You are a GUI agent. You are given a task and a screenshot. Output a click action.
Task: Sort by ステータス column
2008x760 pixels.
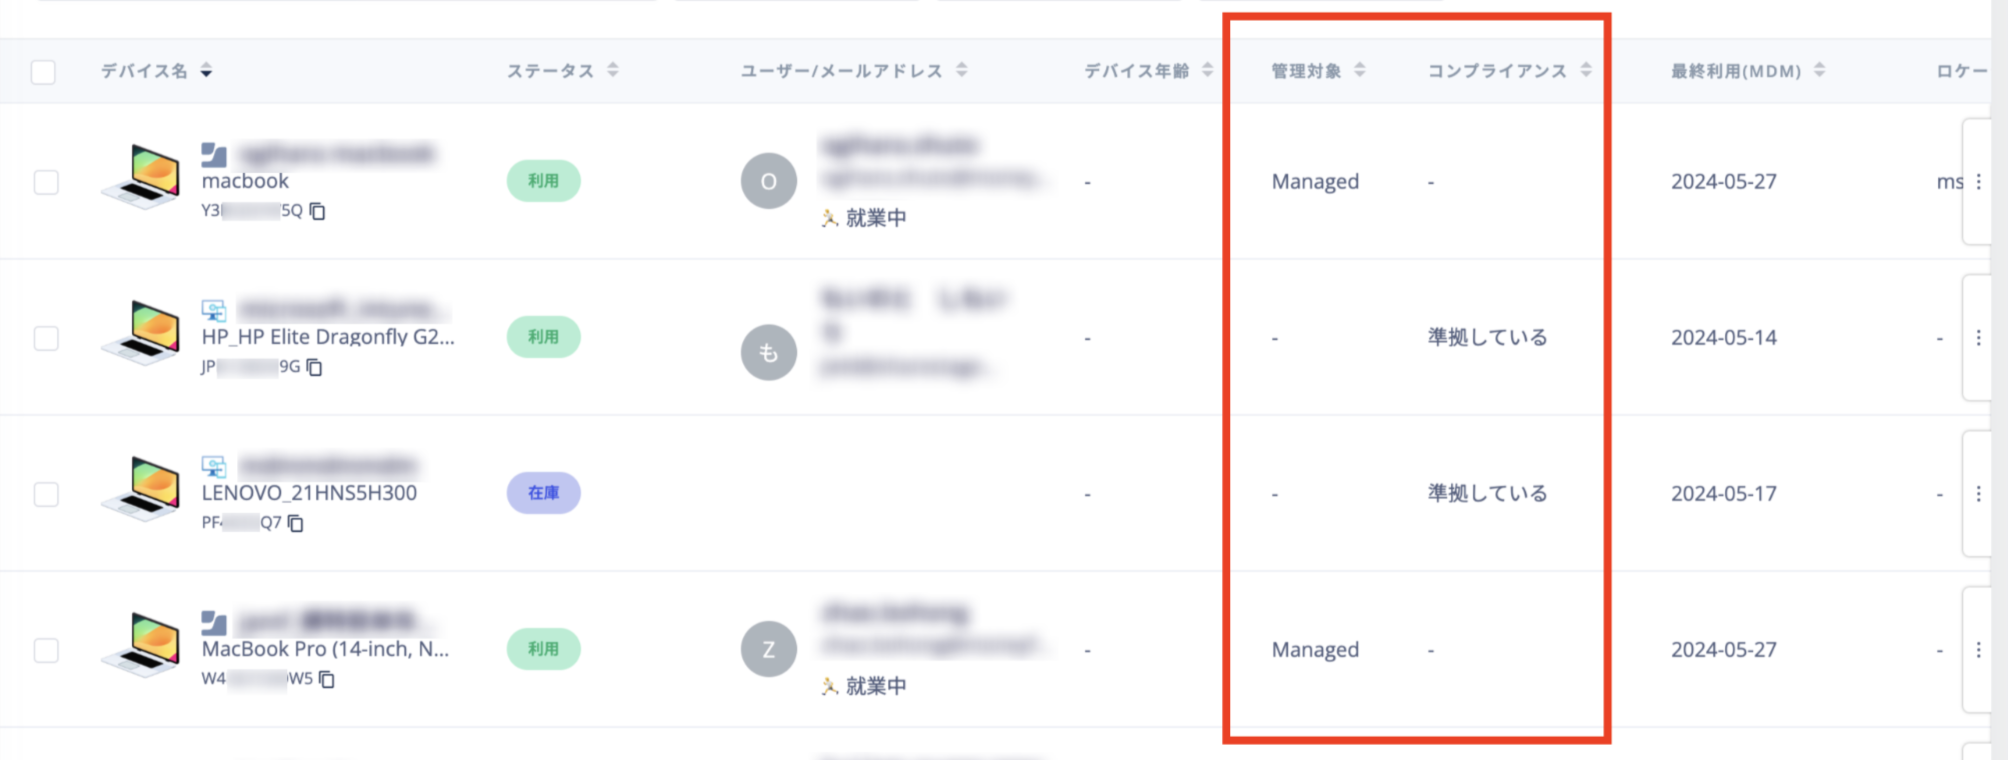point(613,70)
